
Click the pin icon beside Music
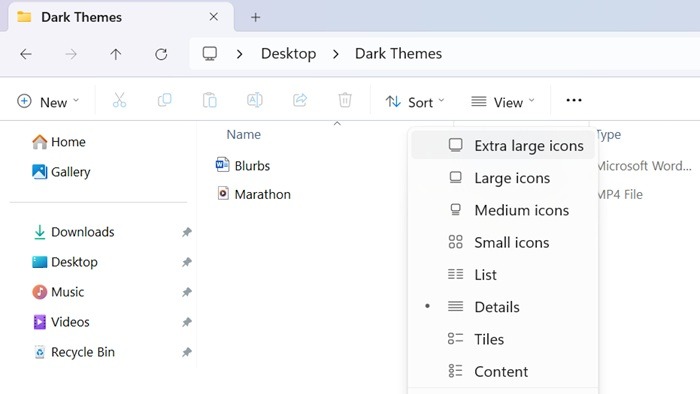tap(187, 292)
